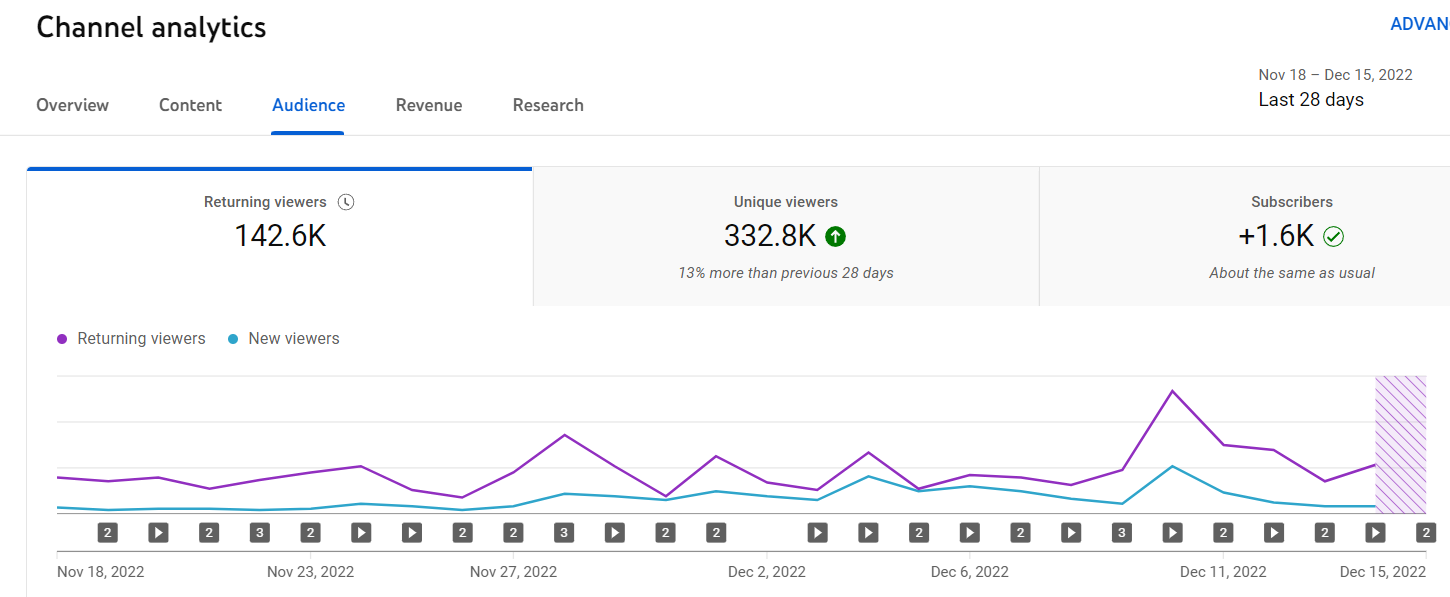1450x597 pixels.
Task: Click the Nov 23, 2022 axis label
Action: tap(310, 572)
